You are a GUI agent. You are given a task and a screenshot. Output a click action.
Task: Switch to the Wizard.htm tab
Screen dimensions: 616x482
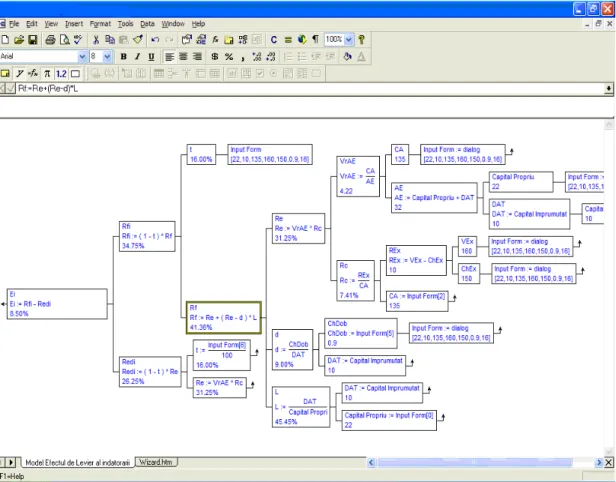156,462
